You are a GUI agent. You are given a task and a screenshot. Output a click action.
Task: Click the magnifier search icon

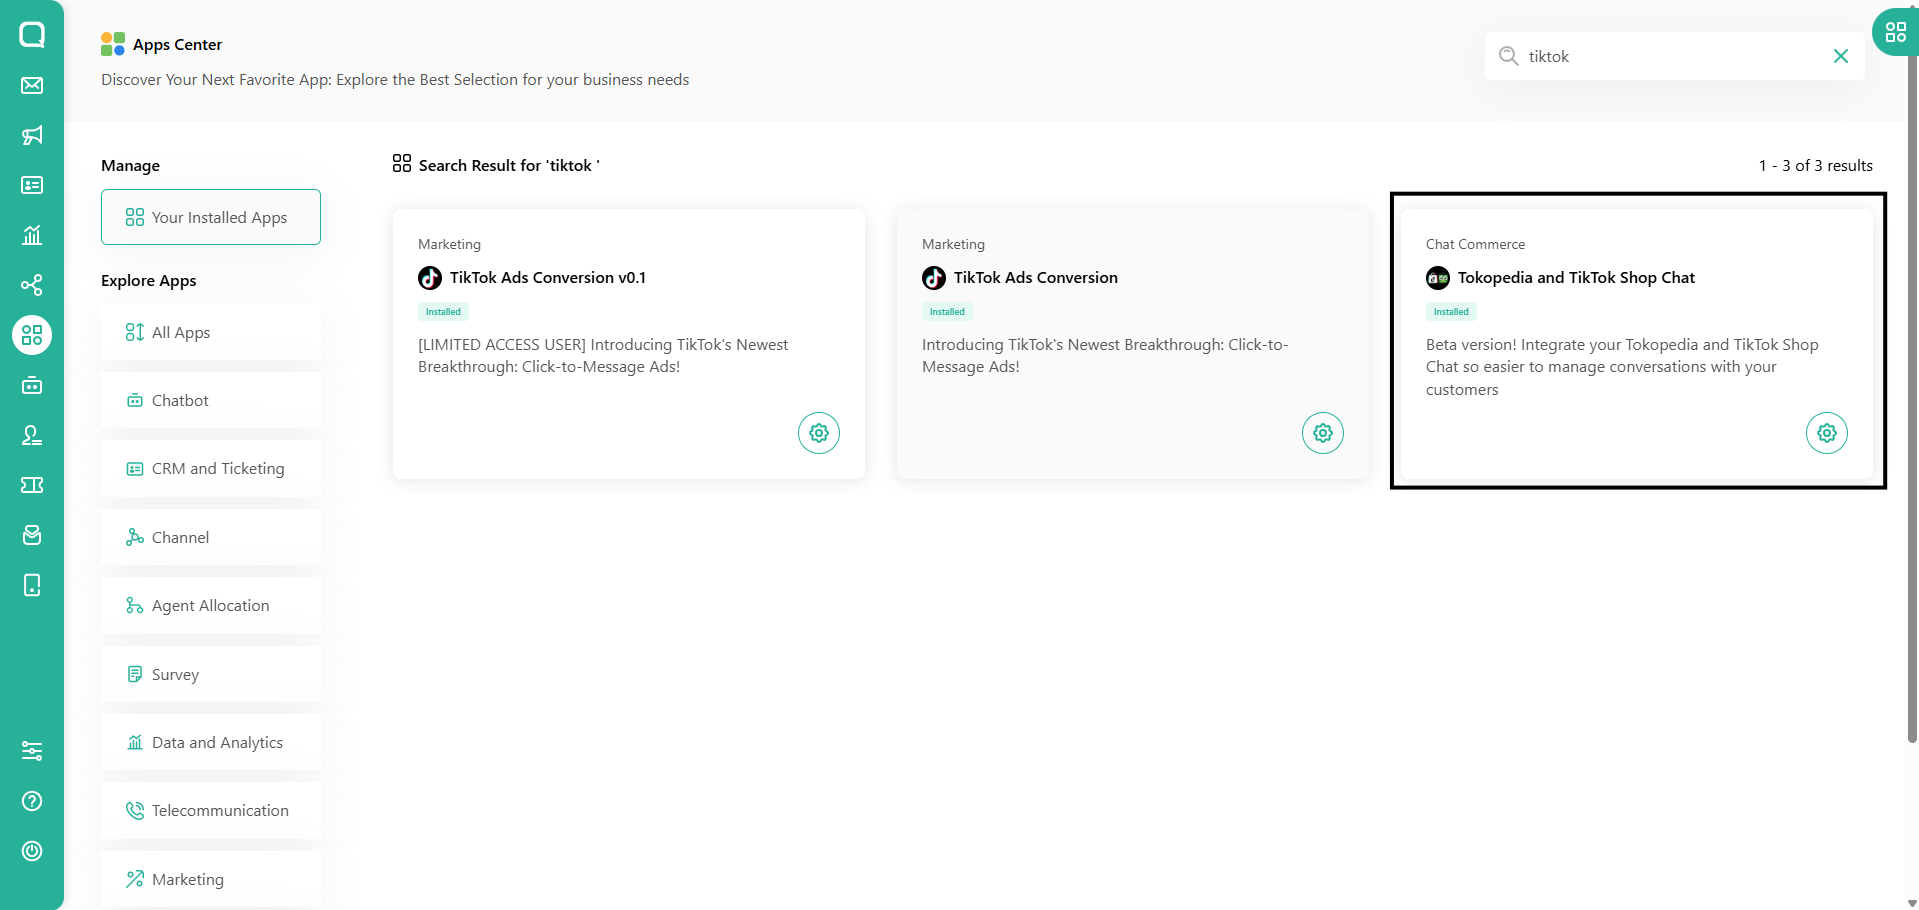(x=1508, y=56)
